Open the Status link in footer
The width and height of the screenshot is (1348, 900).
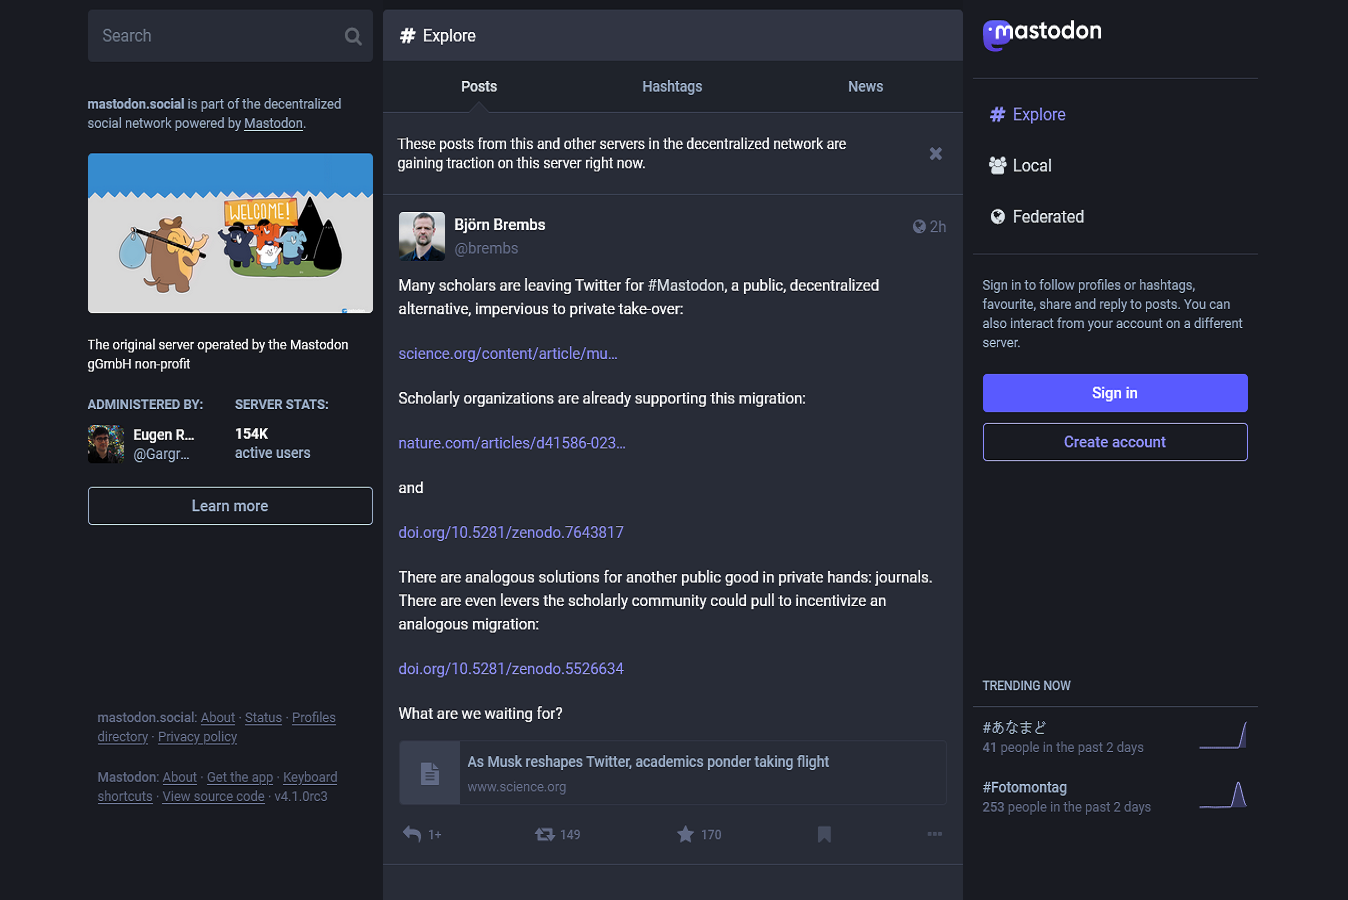(x=264, y=718)
